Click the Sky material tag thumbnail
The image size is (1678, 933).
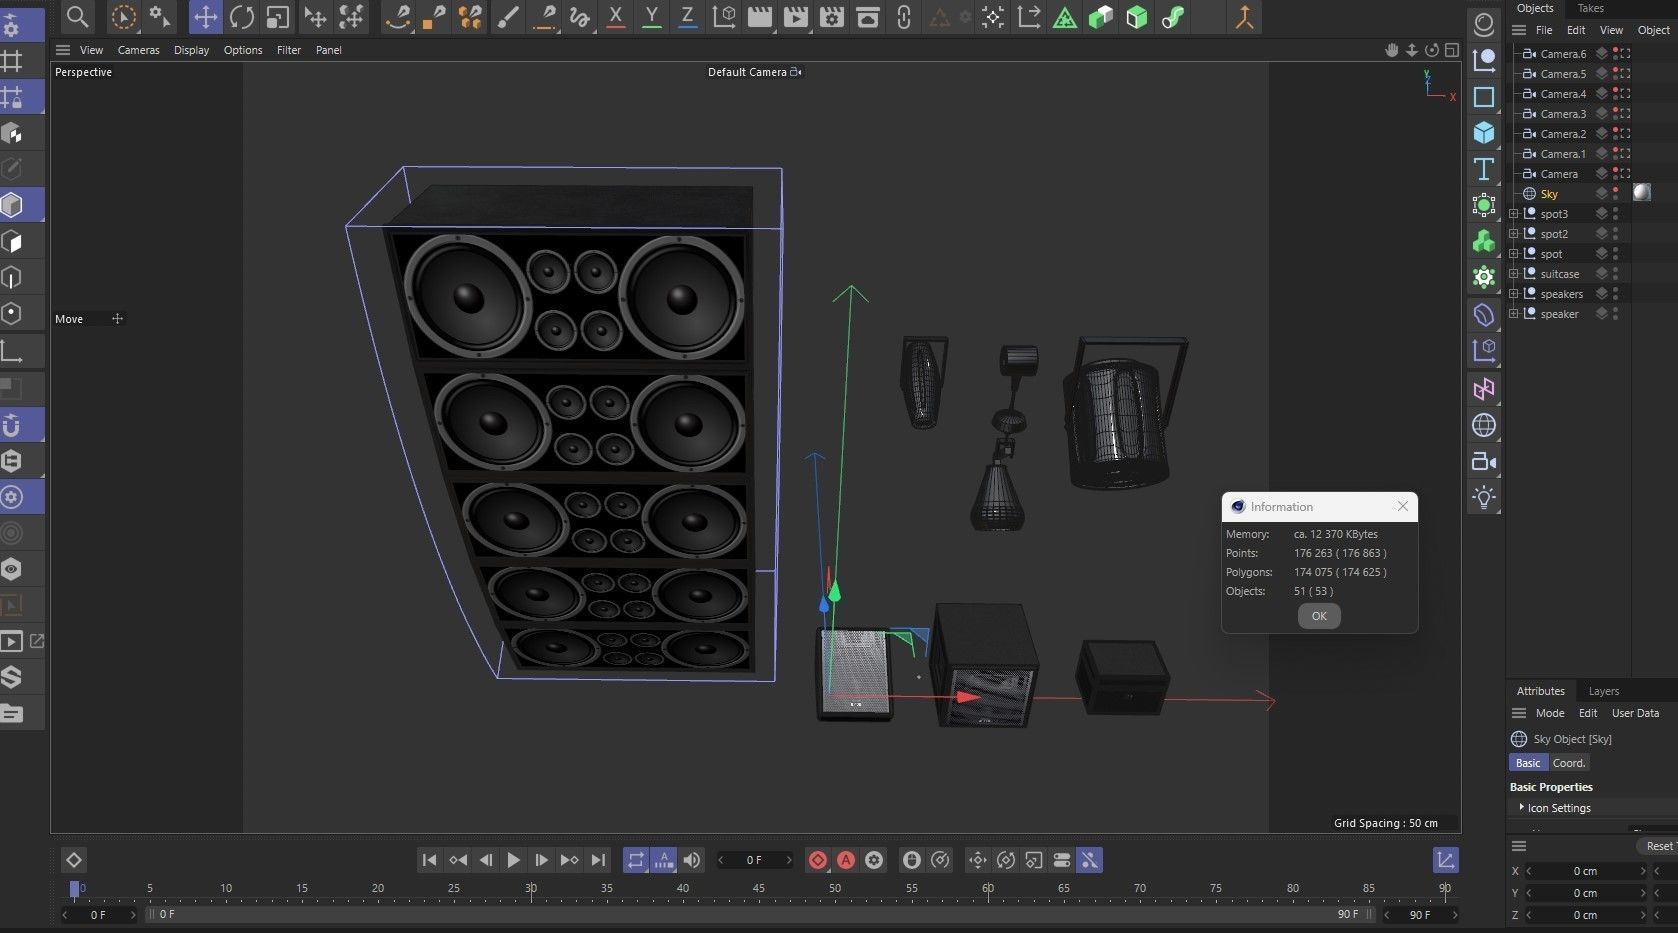[1642, 193]
